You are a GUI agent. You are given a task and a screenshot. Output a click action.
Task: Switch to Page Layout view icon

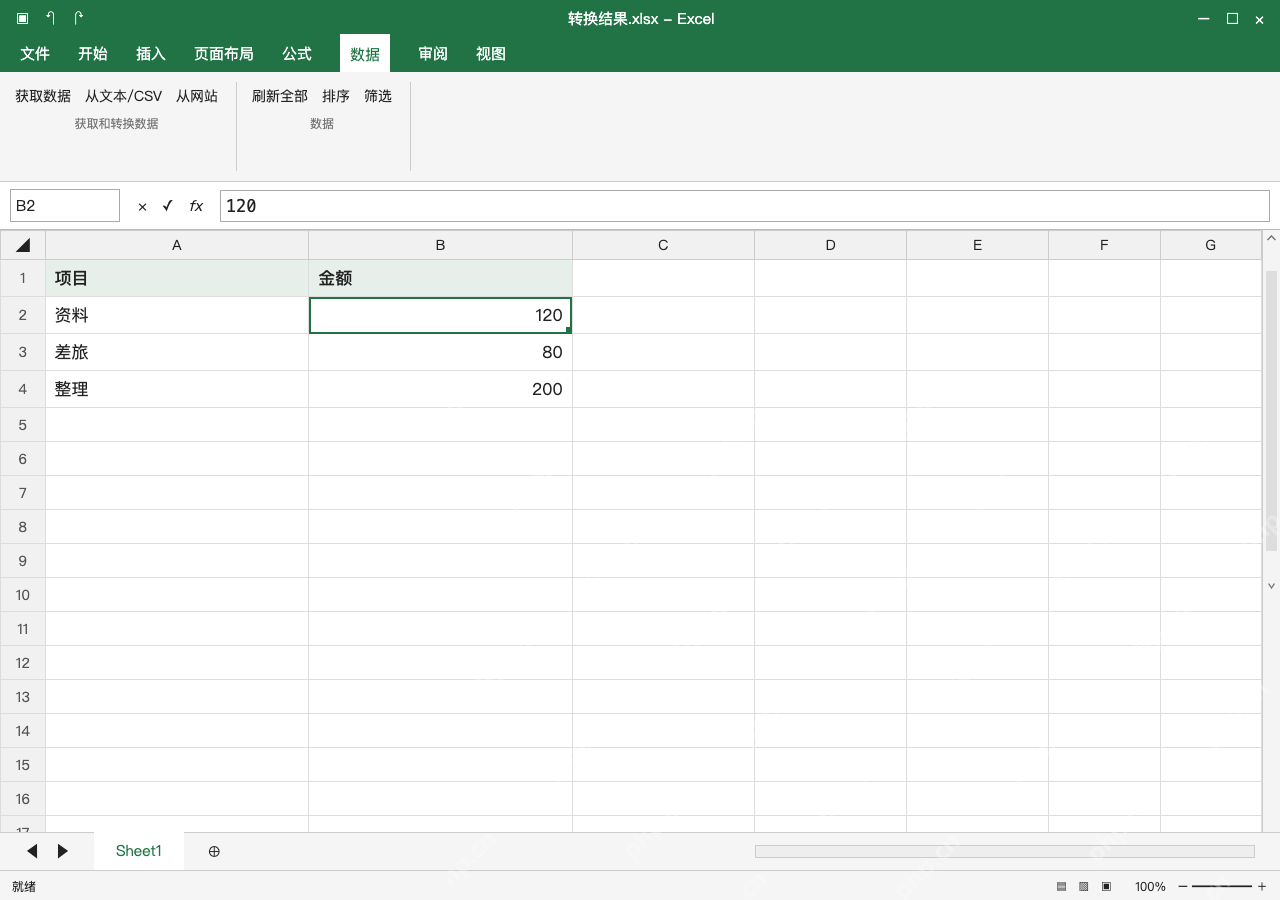click(1084, 886)
